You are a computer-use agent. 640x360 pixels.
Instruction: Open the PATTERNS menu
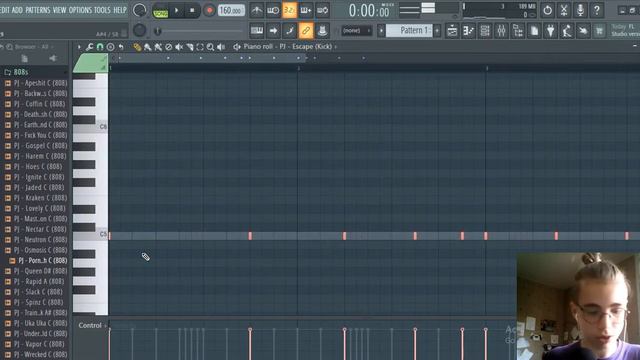(x=38, y=10)
